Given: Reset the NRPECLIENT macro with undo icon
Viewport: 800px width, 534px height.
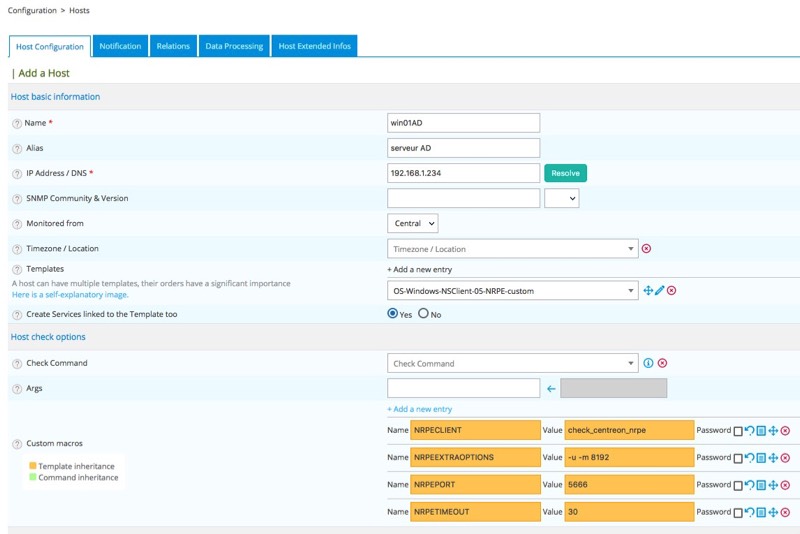Looking at the screenshot, I should click(x=749, y=431).
